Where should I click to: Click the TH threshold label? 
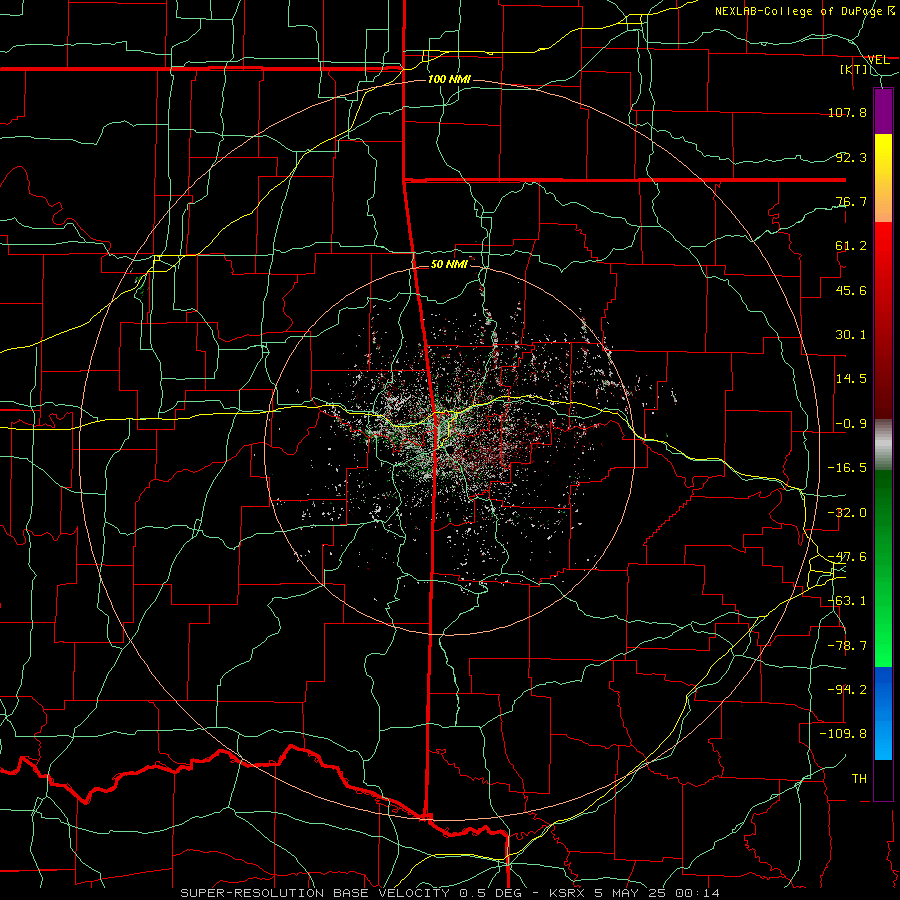(859, 778)
